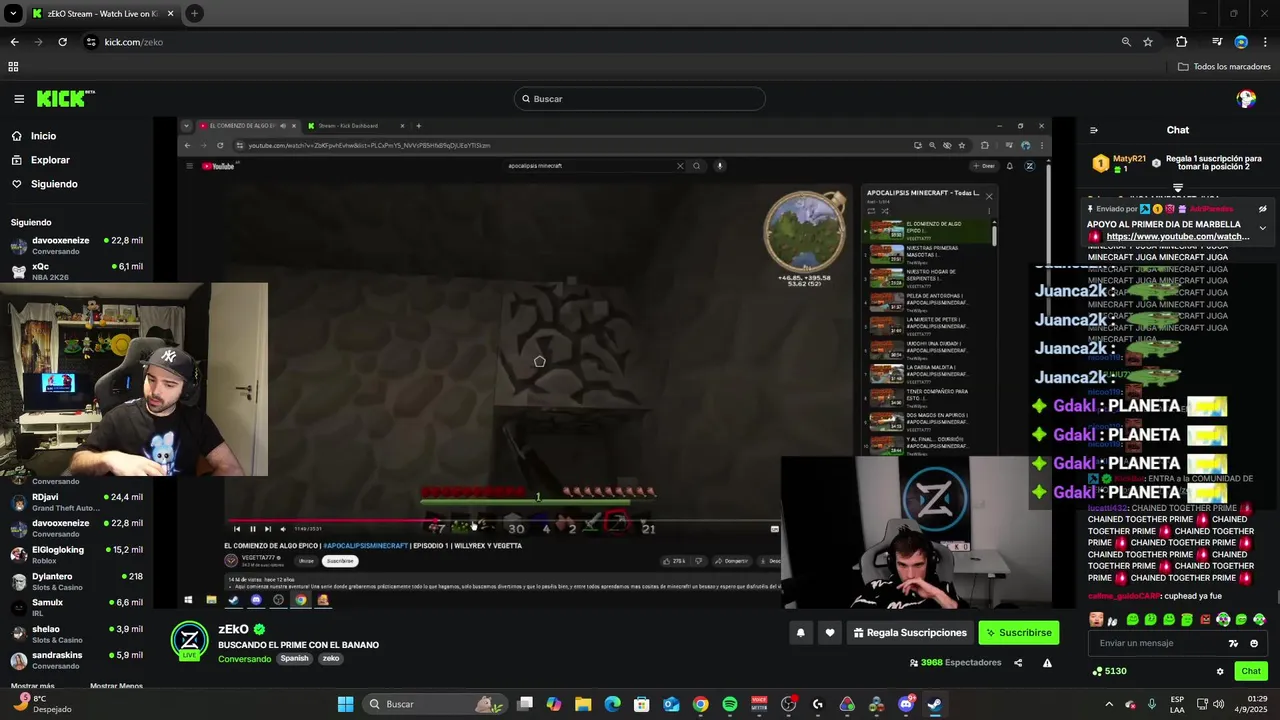Open Windows Start menu
The height and width of the screenshot is (720, 1280).
click(345, 704)
